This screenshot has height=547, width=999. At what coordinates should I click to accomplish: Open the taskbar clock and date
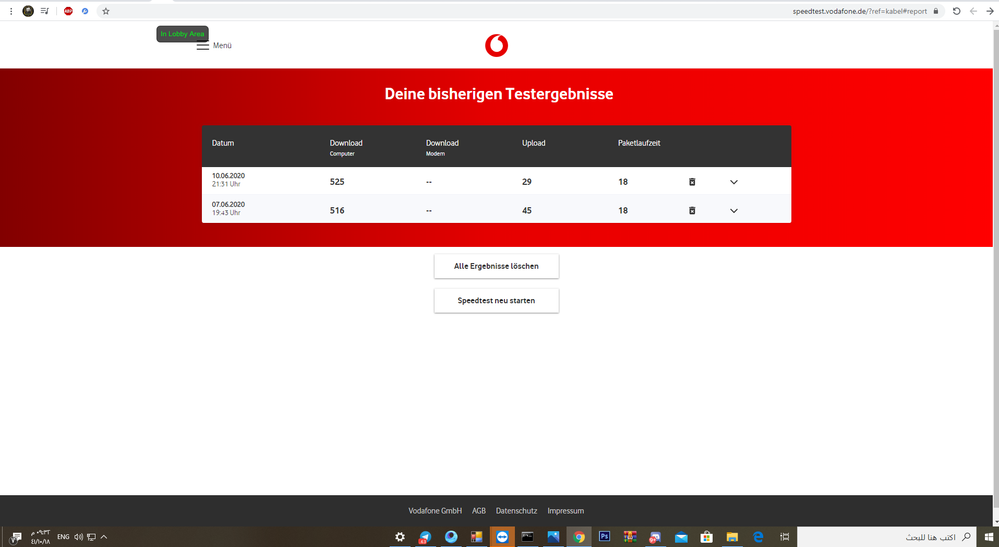click(40, 537)
